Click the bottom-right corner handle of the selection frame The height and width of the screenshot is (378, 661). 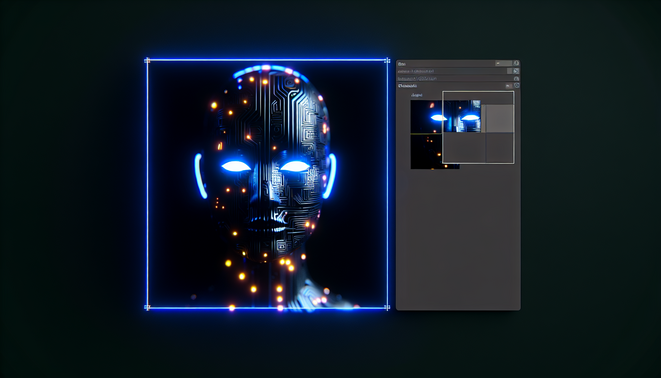pos(387,308)
